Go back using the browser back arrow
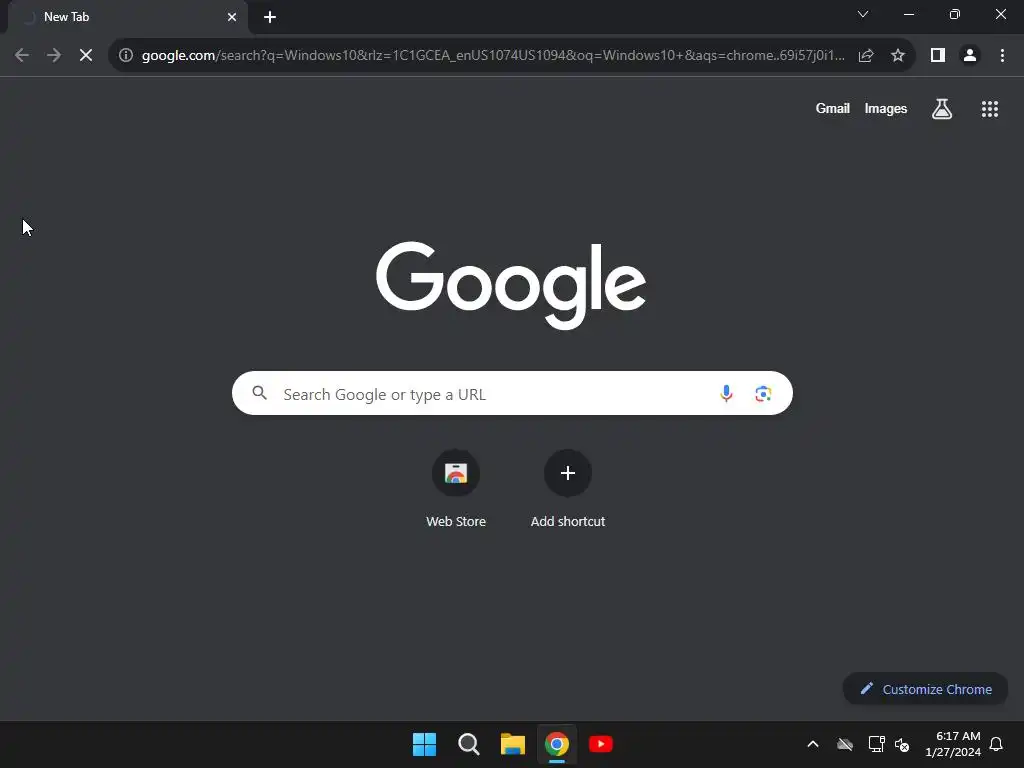1024x768 pixels. (22, 56)
